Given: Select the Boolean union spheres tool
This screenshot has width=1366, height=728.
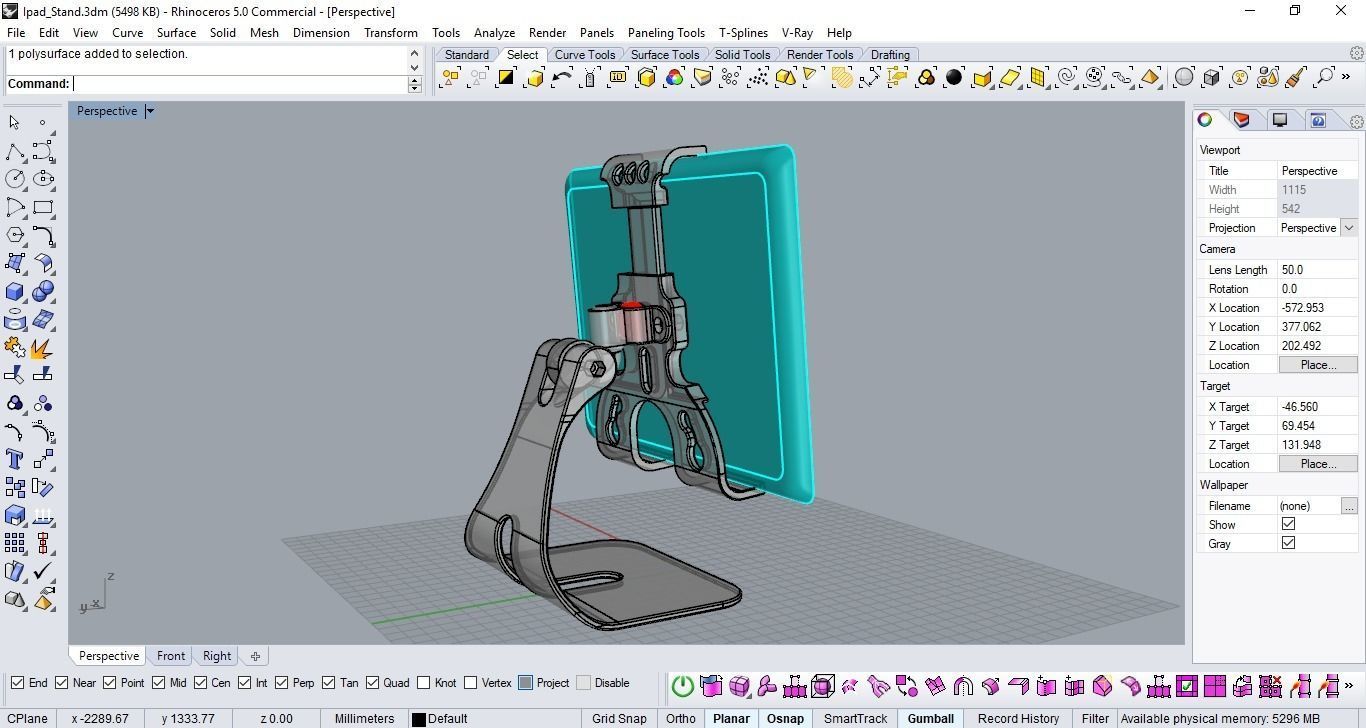Looking at the screenshot, I should tap(43, 291).
